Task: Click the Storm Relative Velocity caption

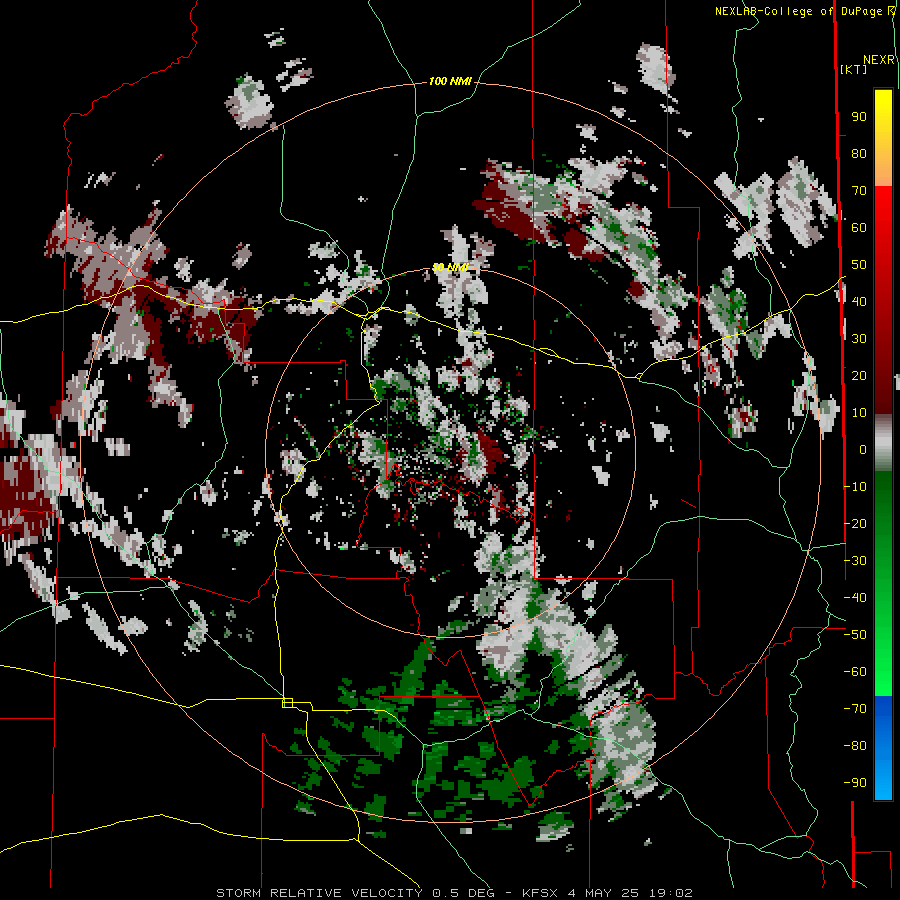Action: pos(454,893)
